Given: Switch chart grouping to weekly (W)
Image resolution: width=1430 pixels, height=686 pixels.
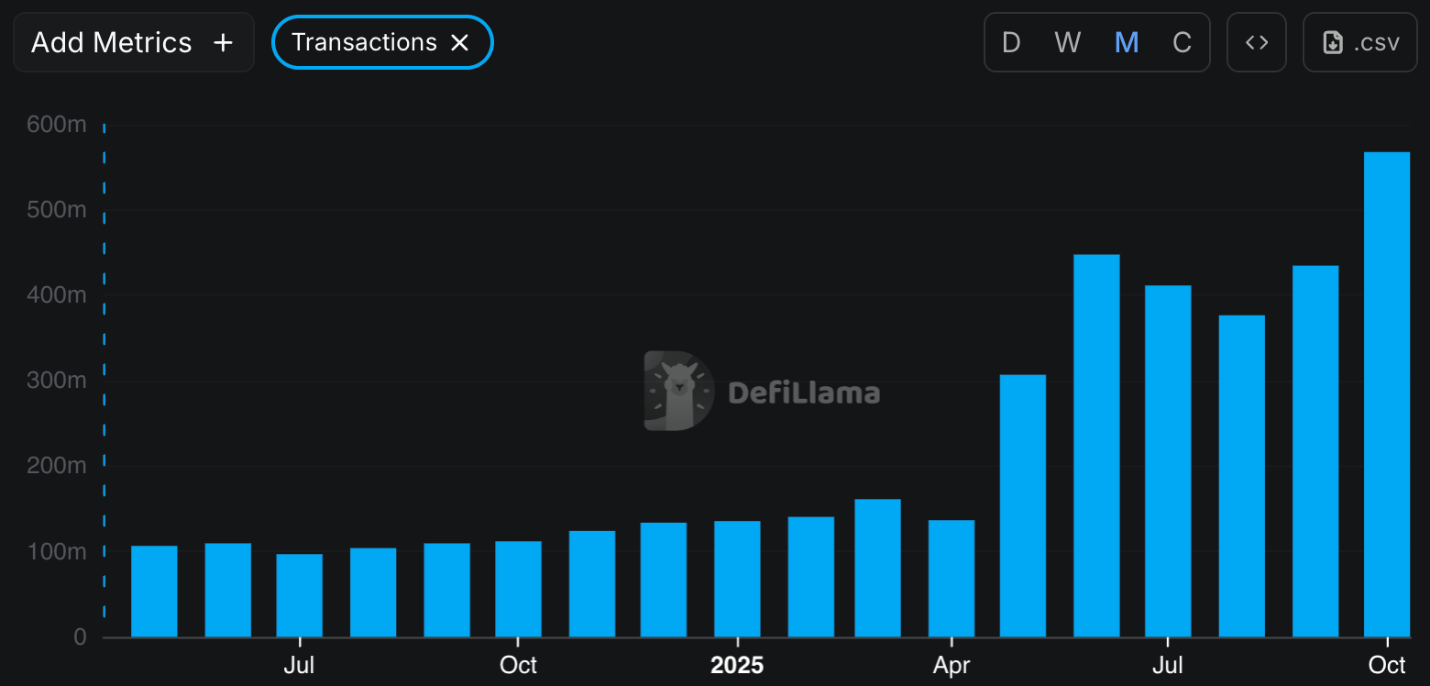Looking at the screenshot, I should point(1067,42).
